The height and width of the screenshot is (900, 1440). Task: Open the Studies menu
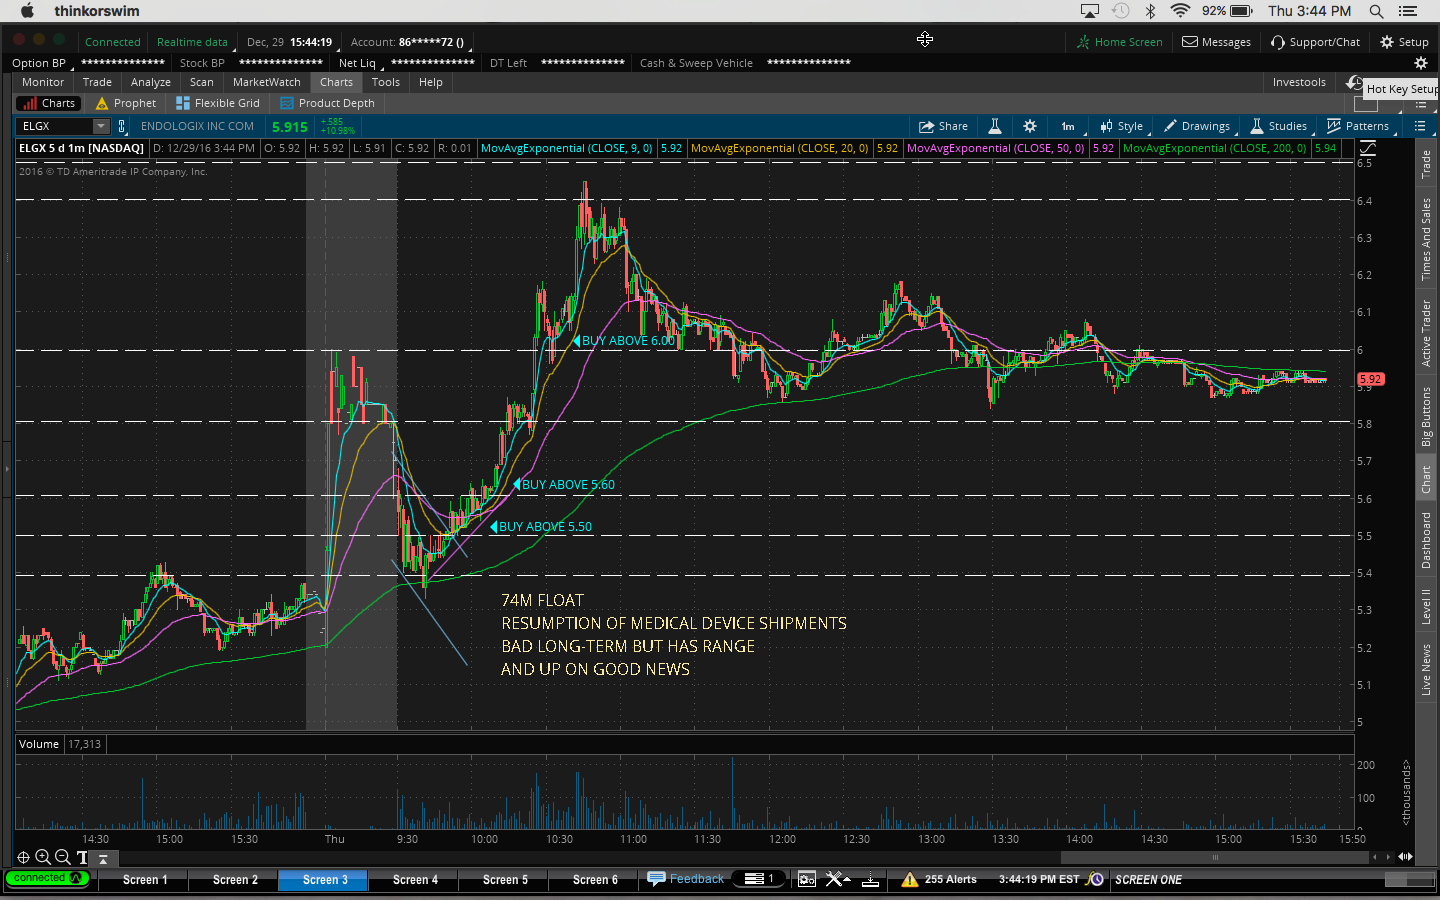[x=1279, y=126]
